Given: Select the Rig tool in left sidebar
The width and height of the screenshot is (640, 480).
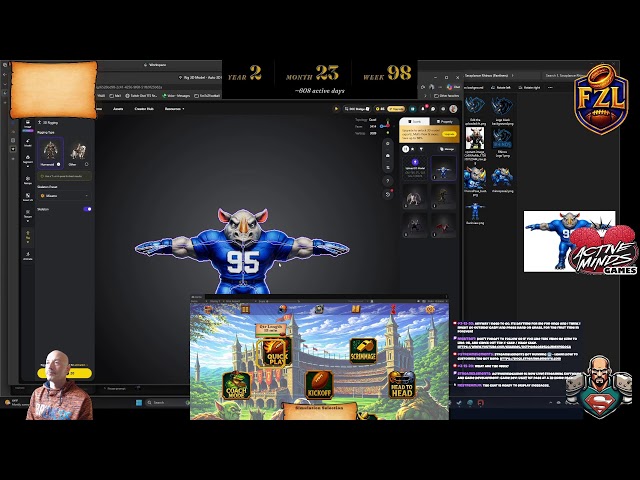Looking at the screenshot, I should click(28, 236).
